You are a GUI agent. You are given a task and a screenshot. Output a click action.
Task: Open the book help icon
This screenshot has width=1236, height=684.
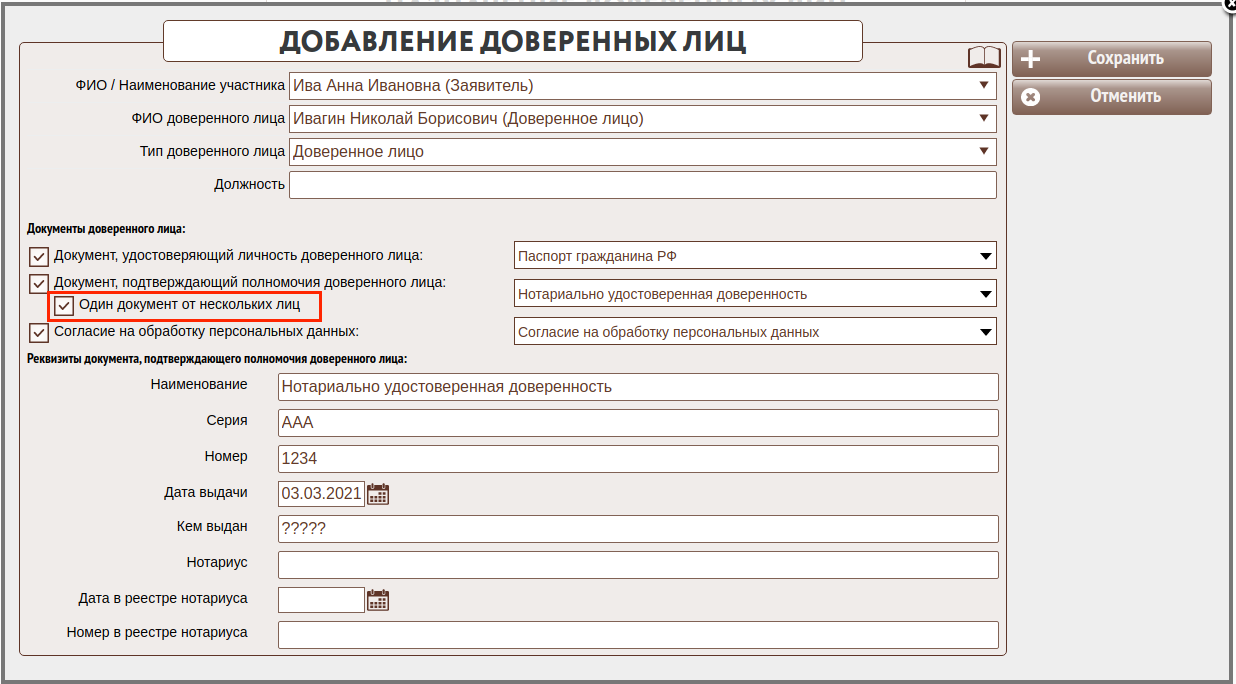pyautogui.click(x=984, y=57)
